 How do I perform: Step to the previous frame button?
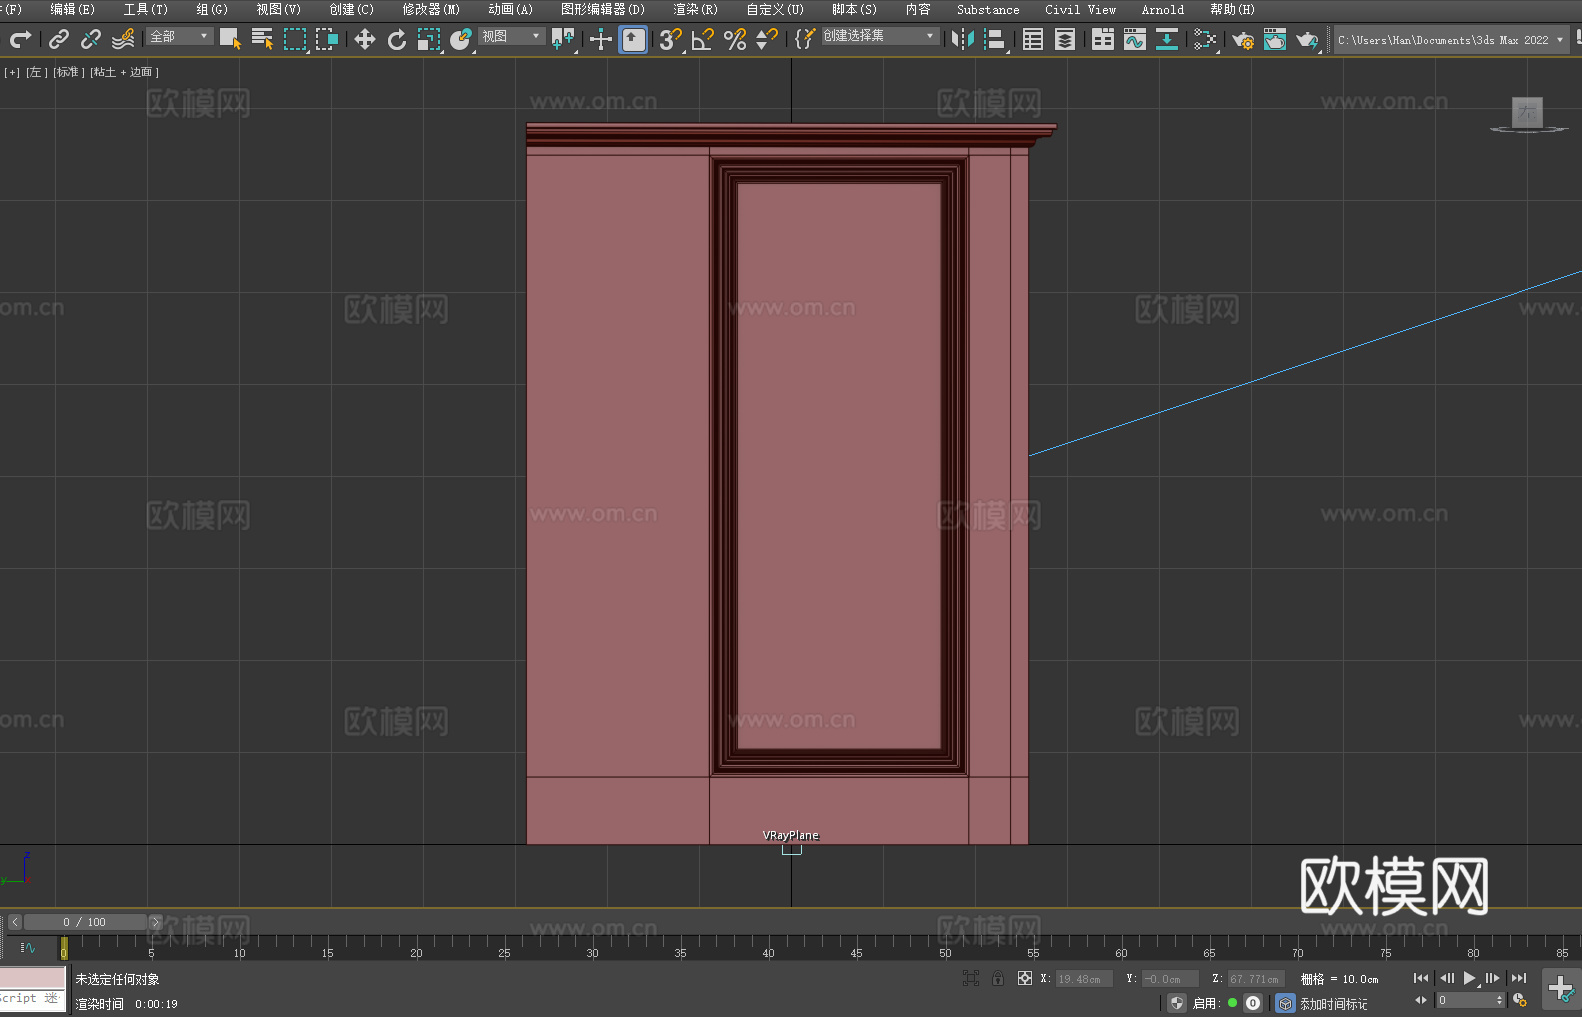pos(1446,978)
